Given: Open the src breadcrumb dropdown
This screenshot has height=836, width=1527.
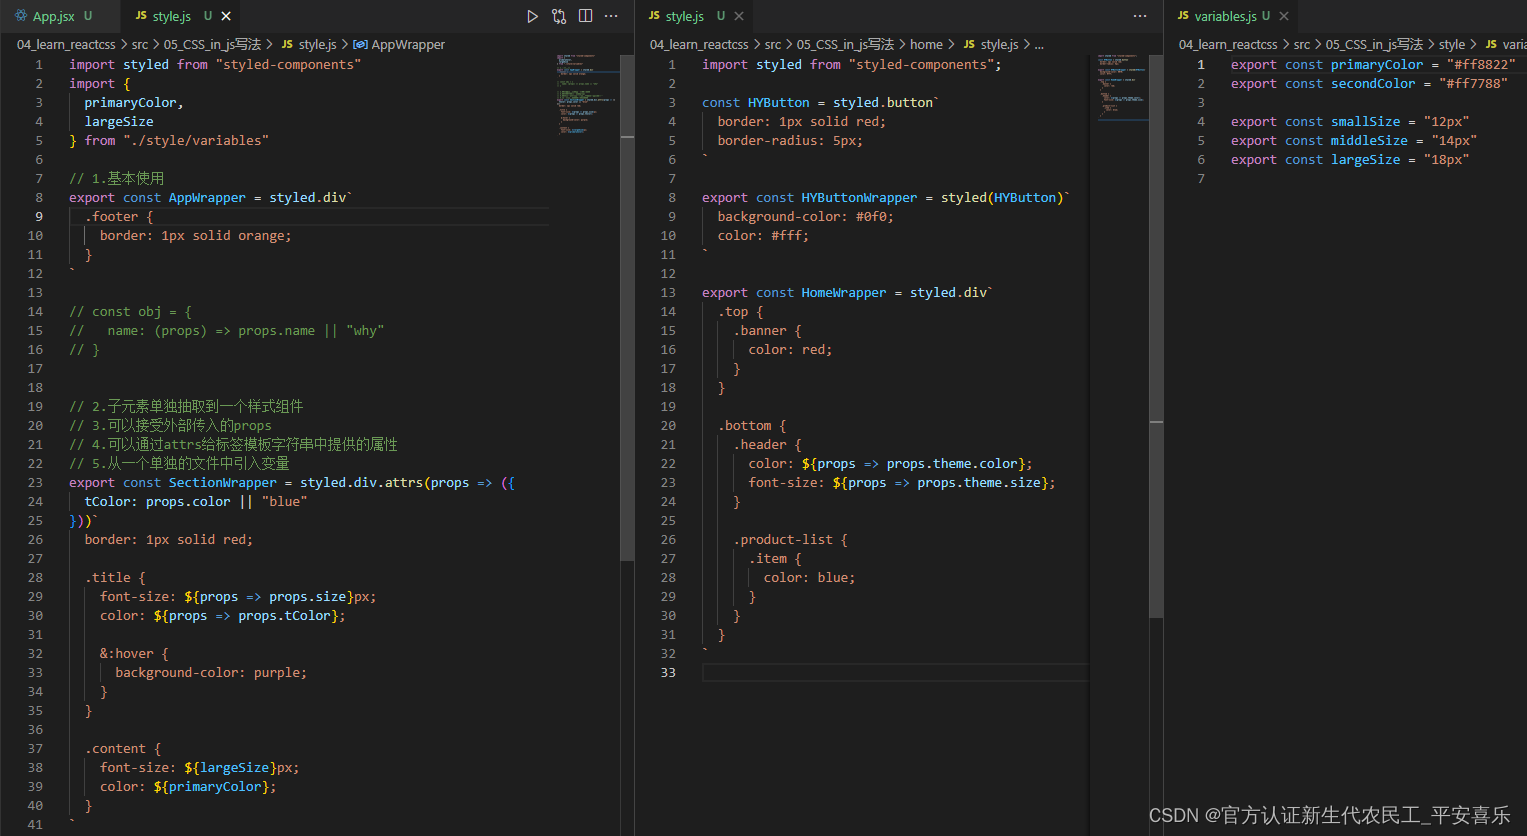Looking at the screenshot, I should coord(140,44).
